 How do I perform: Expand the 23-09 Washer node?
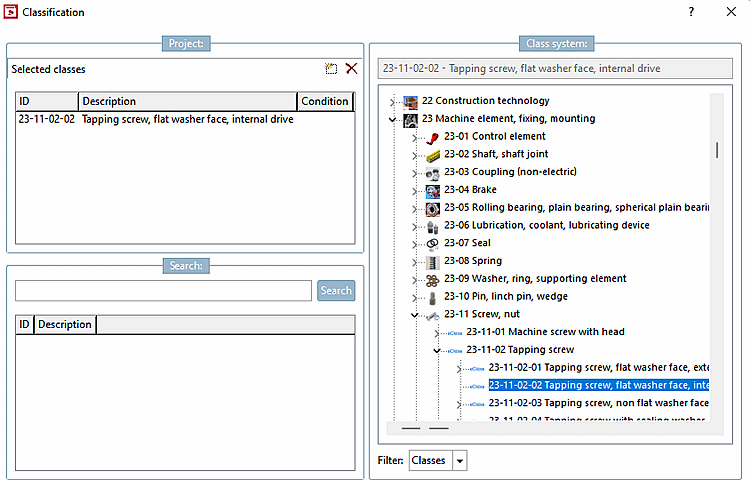tap(415, 280)
